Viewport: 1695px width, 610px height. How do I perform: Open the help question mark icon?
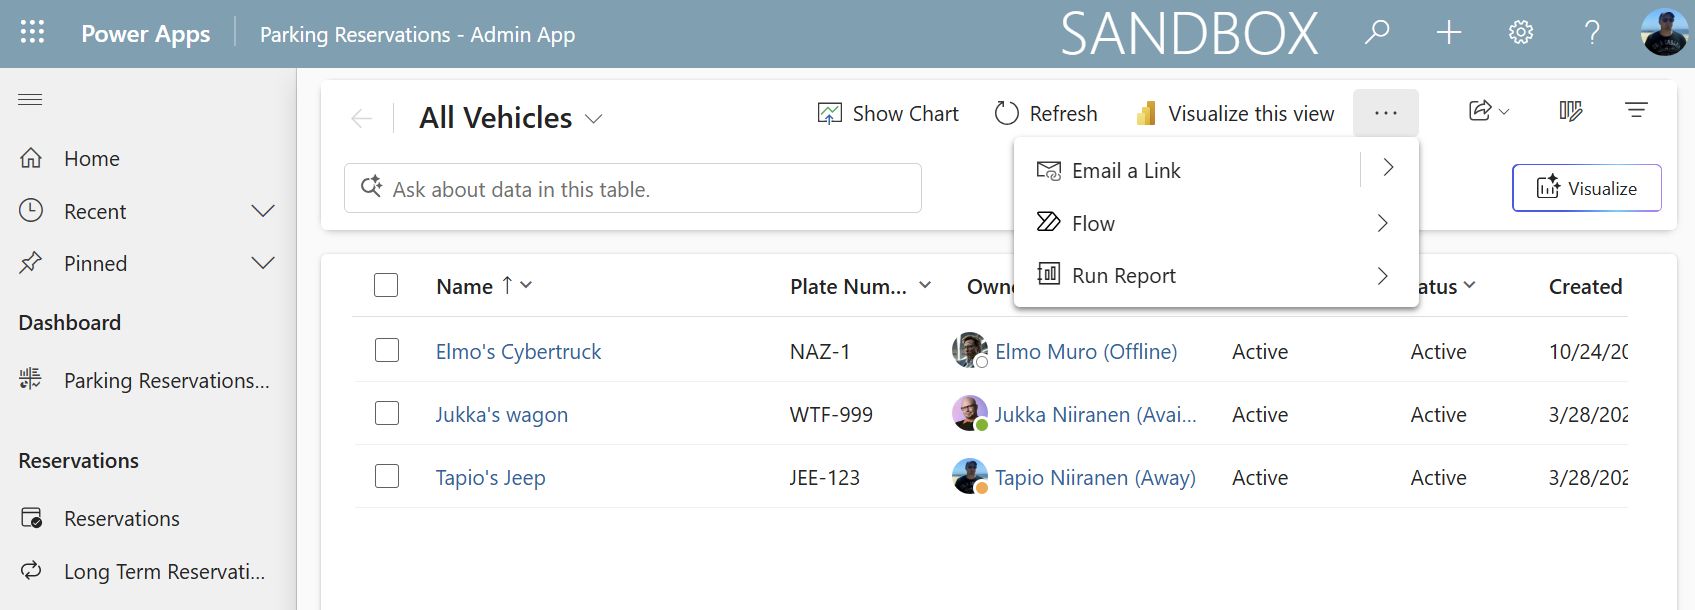pyautogui.click(x=1592, y=33)
